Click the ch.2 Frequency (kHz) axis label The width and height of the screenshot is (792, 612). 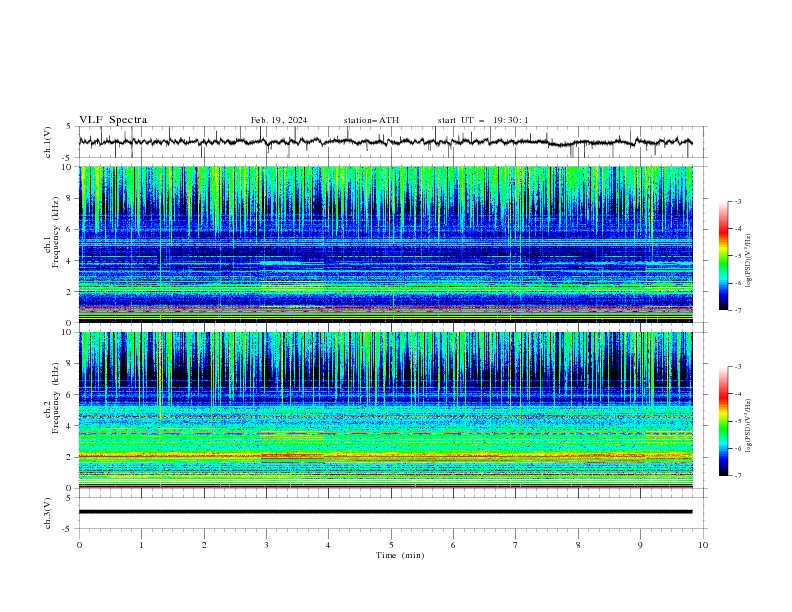click(x=53, y=398)
